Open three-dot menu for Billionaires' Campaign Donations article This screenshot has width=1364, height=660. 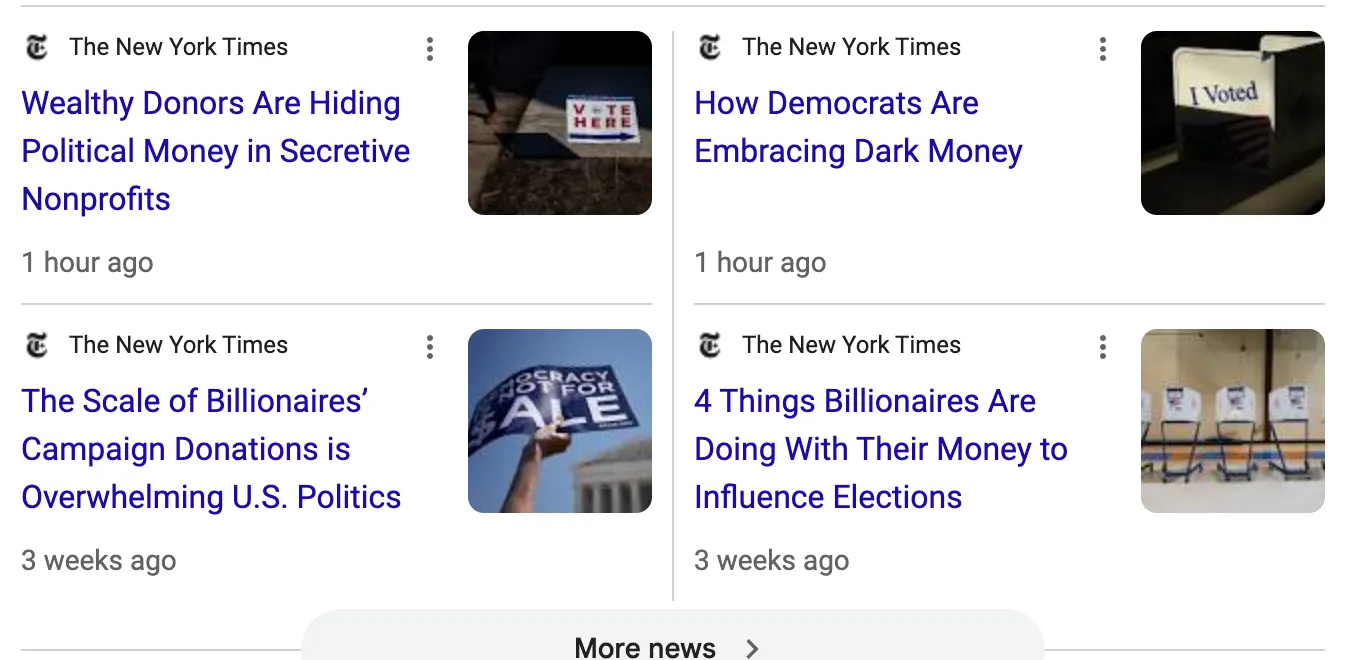pos(430,346)
